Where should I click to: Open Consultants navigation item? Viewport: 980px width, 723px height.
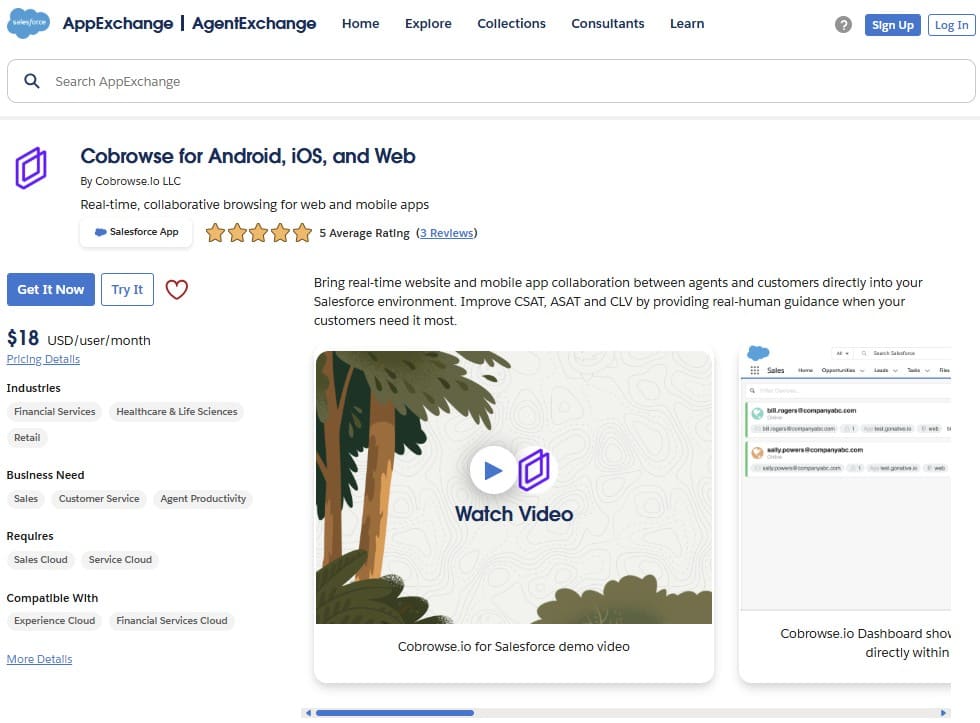(608, 24)
